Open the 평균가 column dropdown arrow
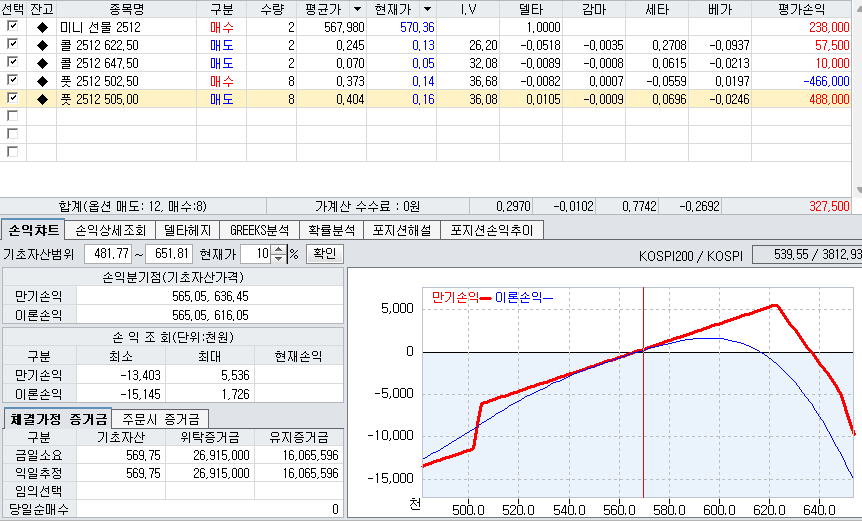This screenshot has width=862, height=521. click(357, 9)
